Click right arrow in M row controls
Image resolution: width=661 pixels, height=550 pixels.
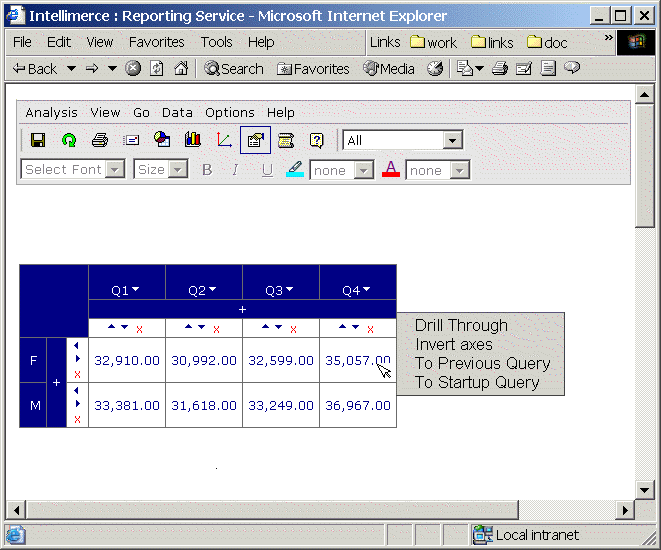(78, 404)
